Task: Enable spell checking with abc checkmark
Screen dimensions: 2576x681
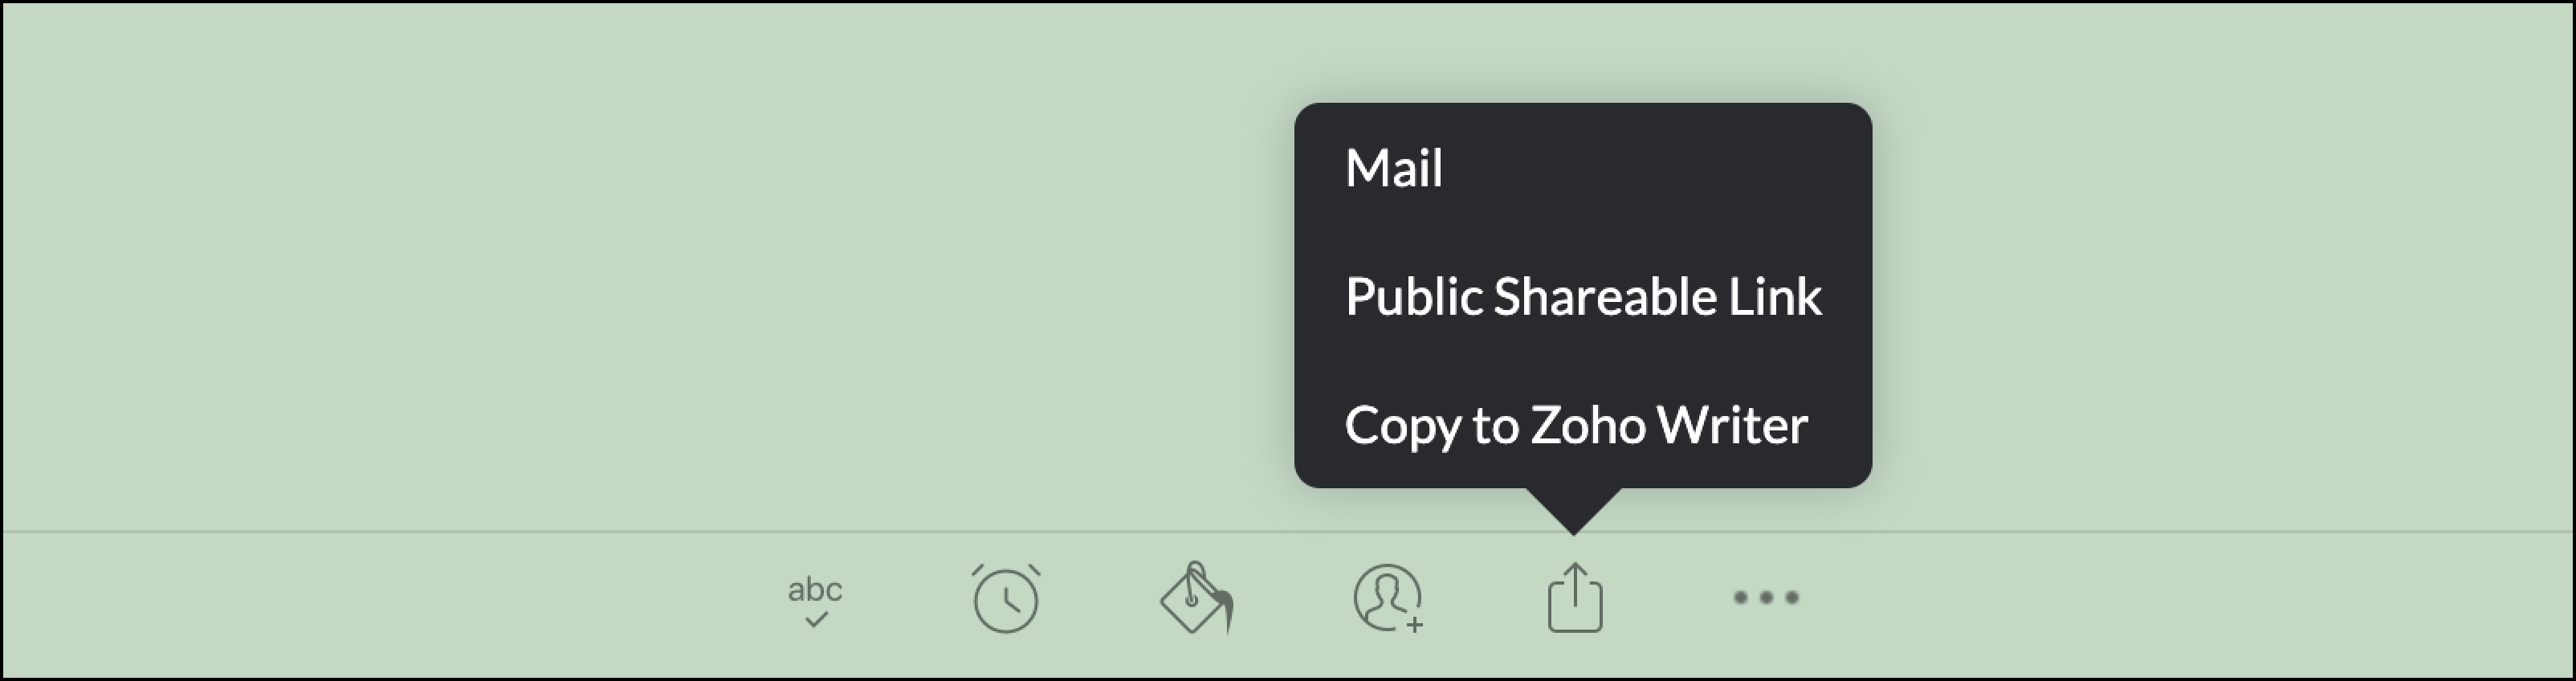Action: point(815,600)
